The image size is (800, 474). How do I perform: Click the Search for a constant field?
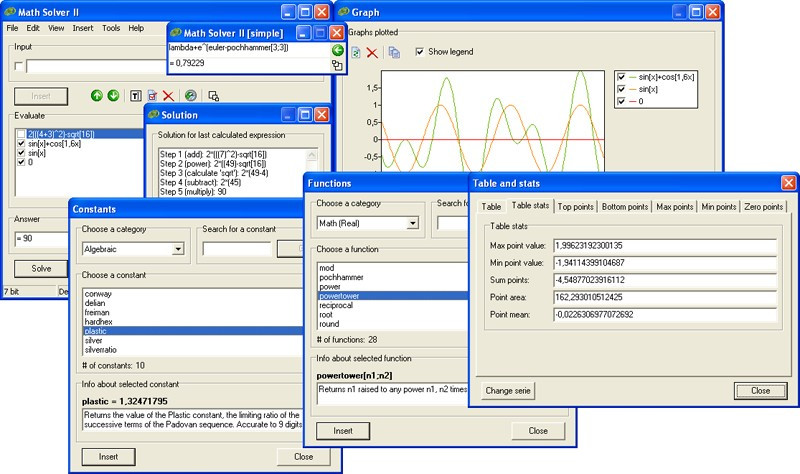click(x=237, y=249)
